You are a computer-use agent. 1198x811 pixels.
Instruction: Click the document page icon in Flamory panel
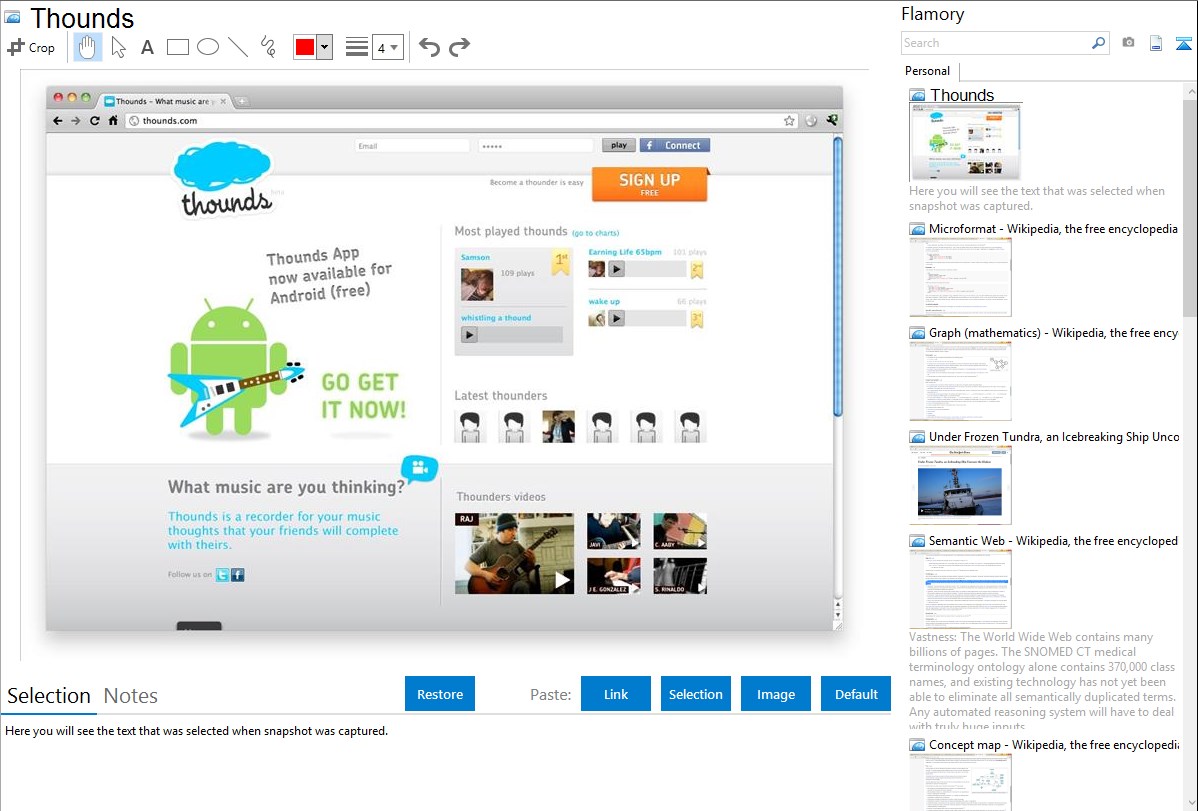click(x=1156, y=43)
